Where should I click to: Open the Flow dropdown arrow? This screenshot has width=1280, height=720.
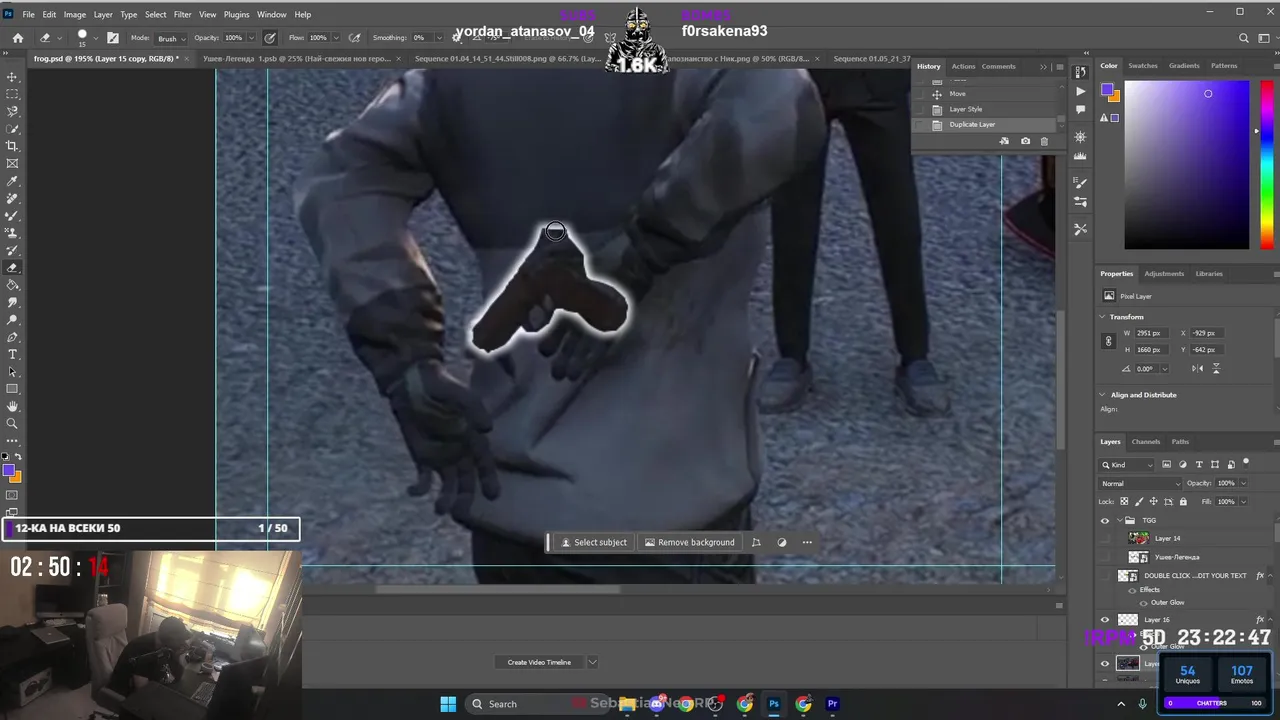coord(334,38)
